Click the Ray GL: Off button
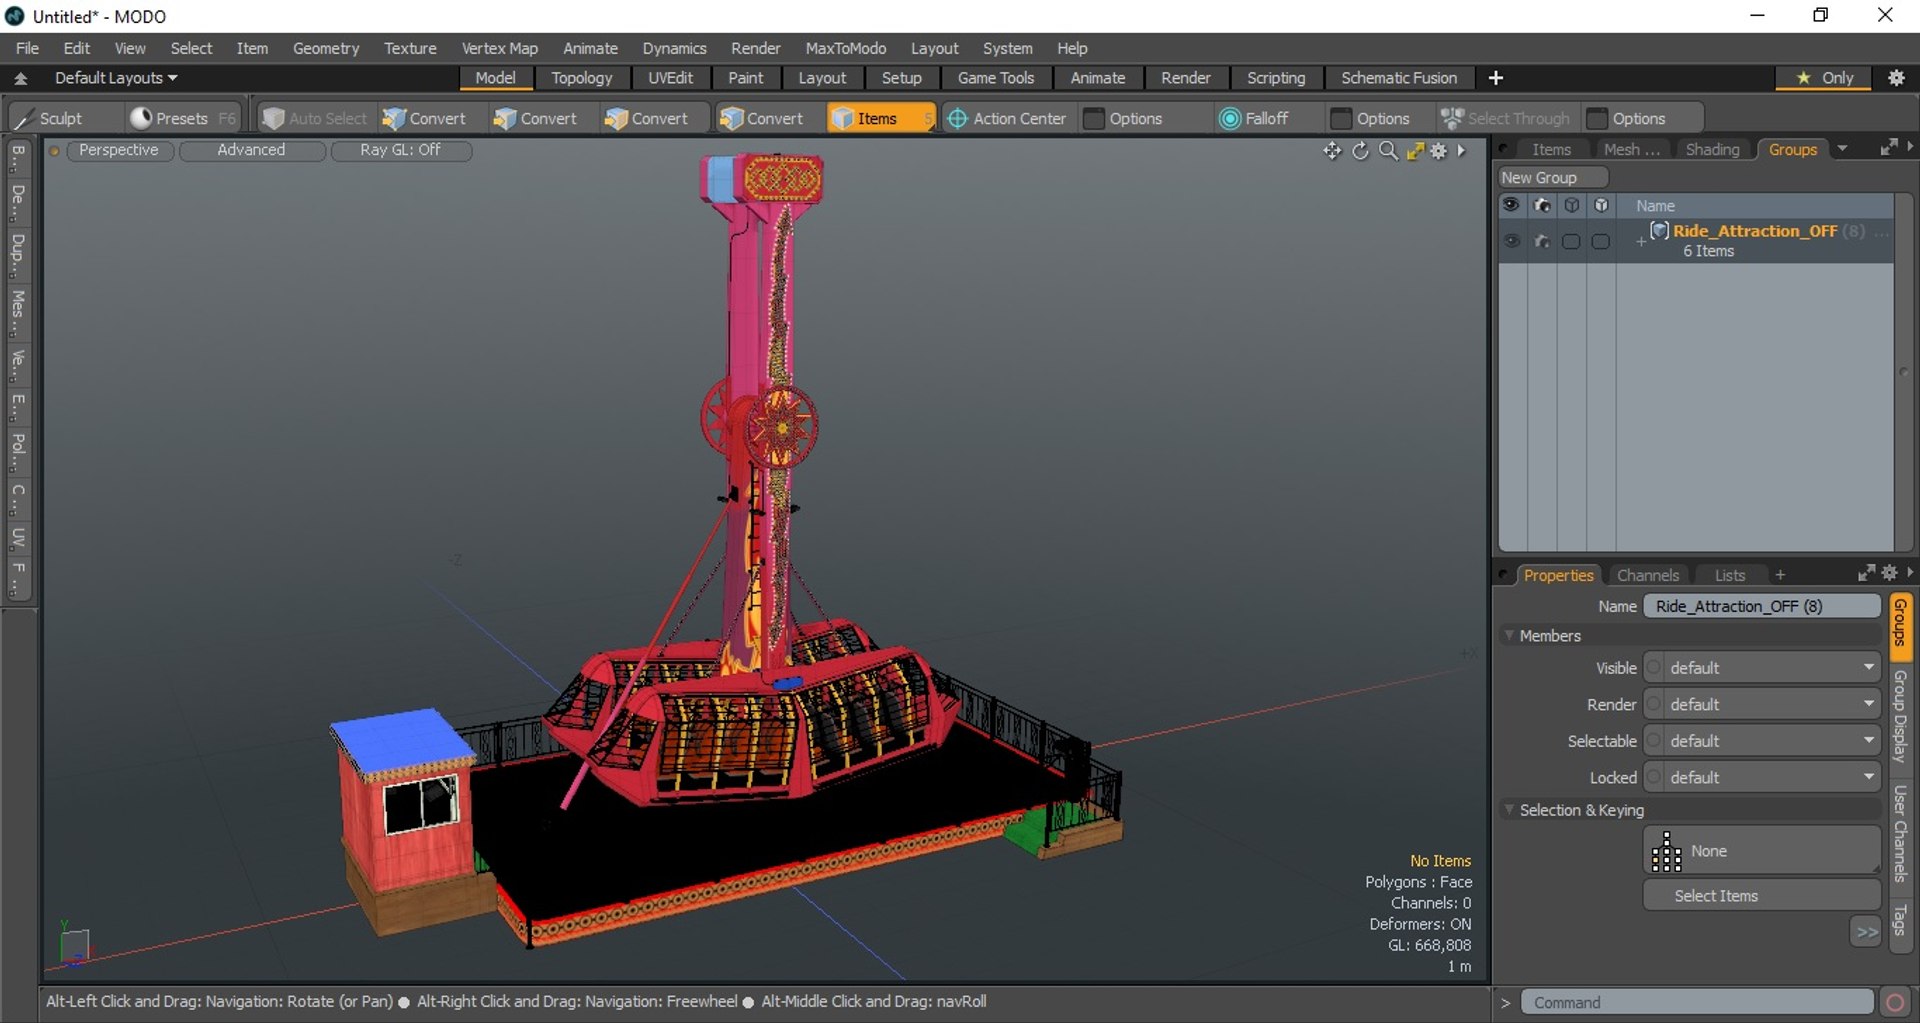Screen dimensions: 1920x1023 400,150
